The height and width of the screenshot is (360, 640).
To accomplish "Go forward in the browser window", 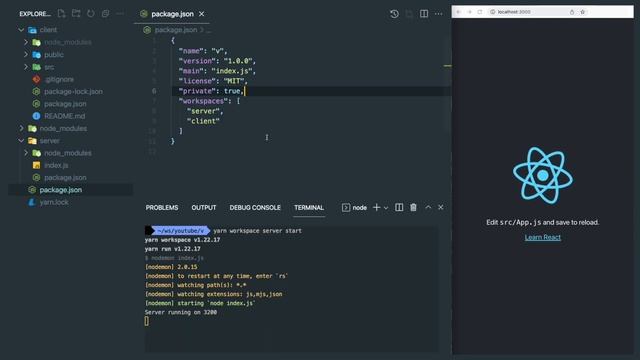I will point(469,12).
